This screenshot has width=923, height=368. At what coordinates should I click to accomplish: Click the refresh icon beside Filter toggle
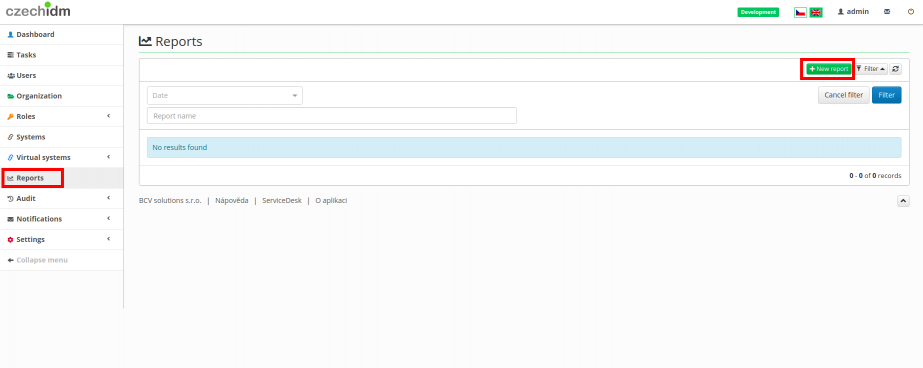[895, 69]
